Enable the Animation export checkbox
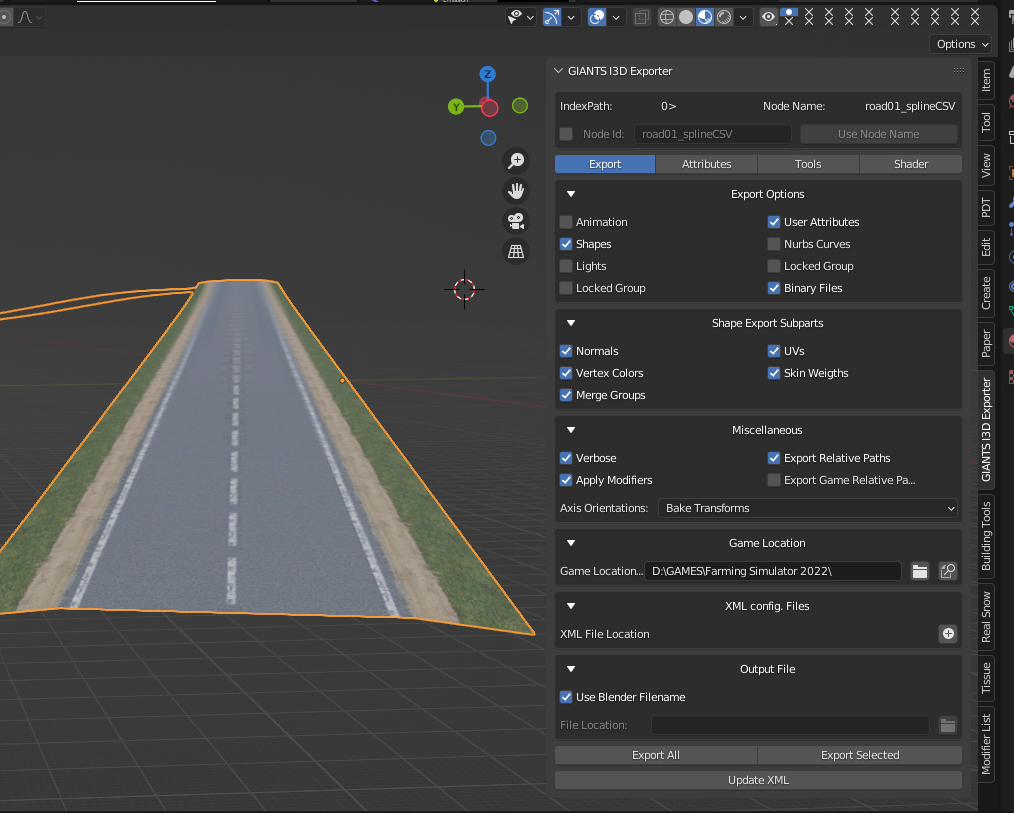Viewport: 1014px width, 813px height. coord(566,222)
